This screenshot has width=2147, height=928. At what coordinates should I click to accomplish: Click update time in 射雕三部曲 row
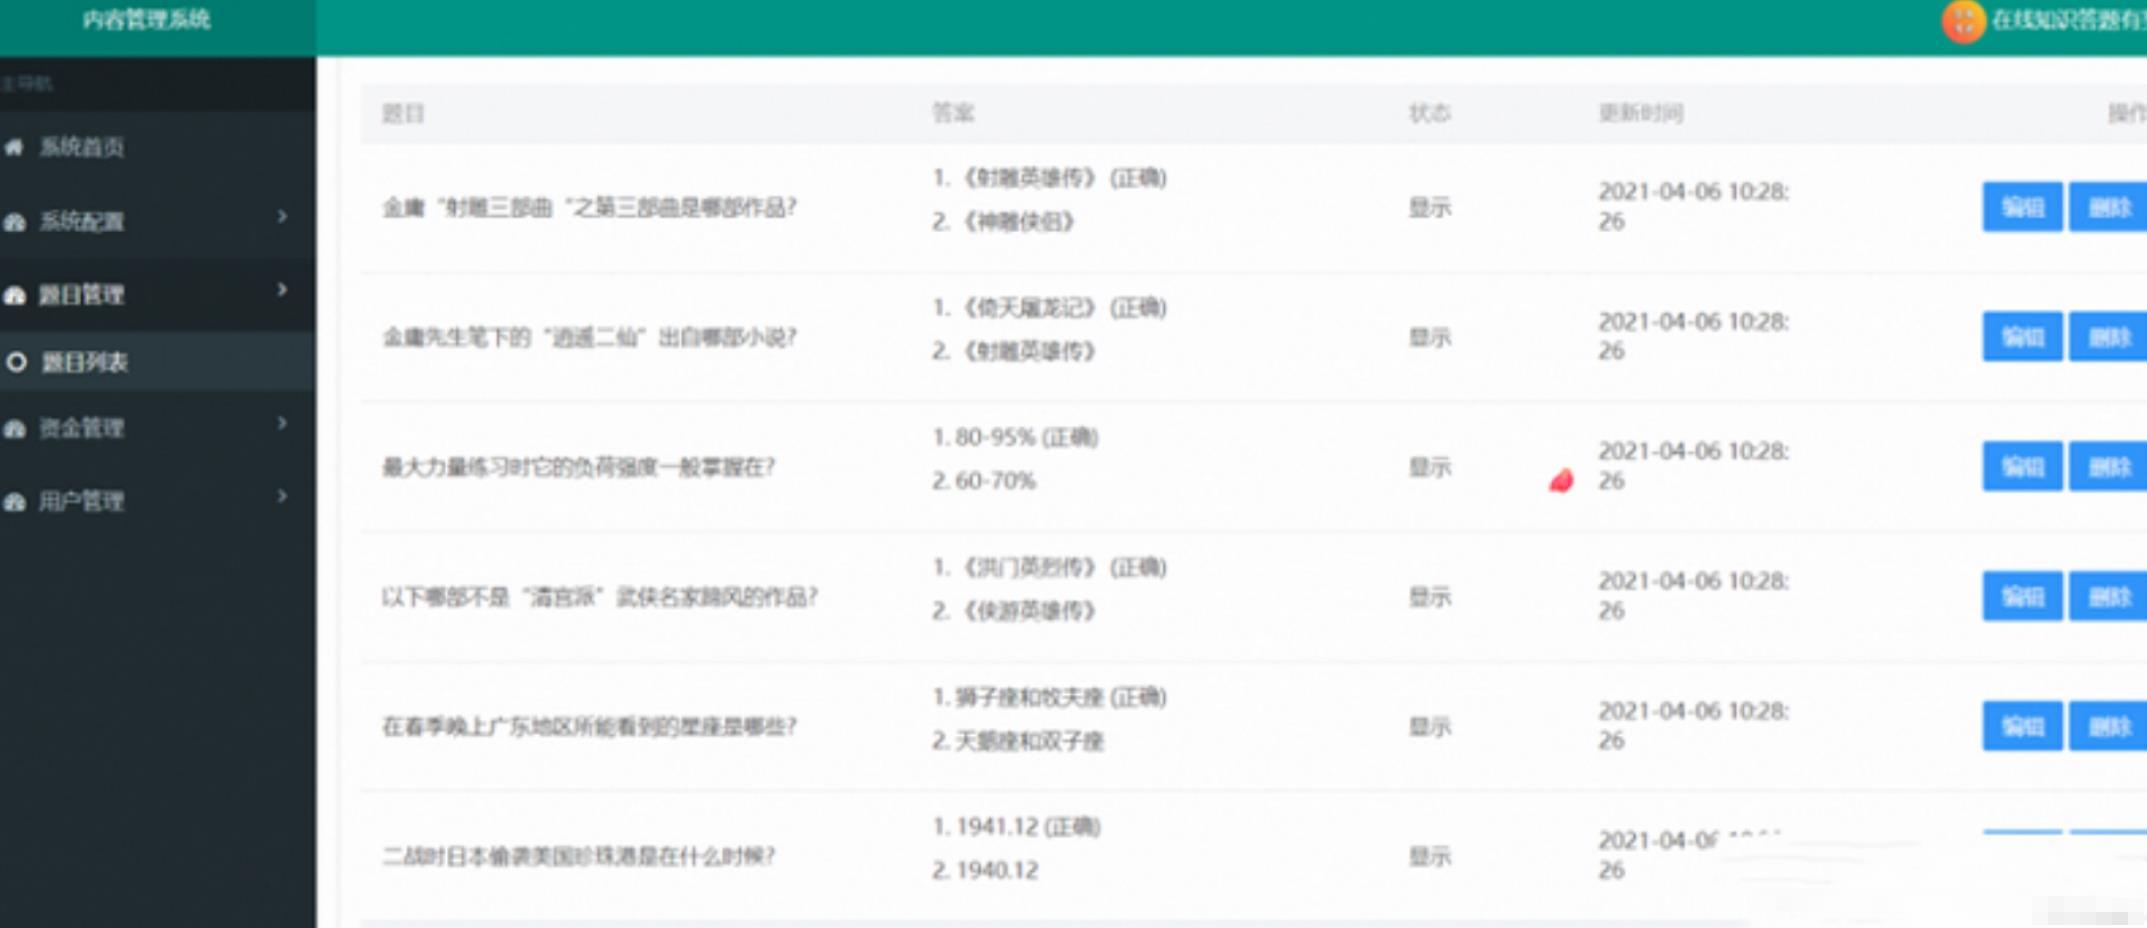pyautogui.click(x=1694, y=206)
